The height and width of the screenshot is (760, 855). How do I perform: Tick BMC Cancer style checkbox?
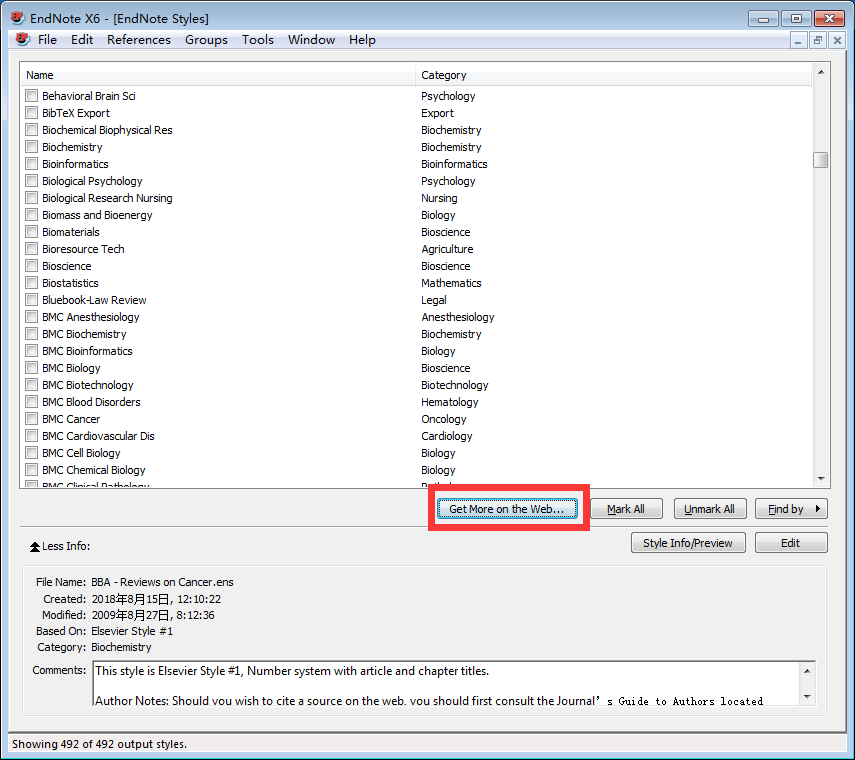pos(32,419)
